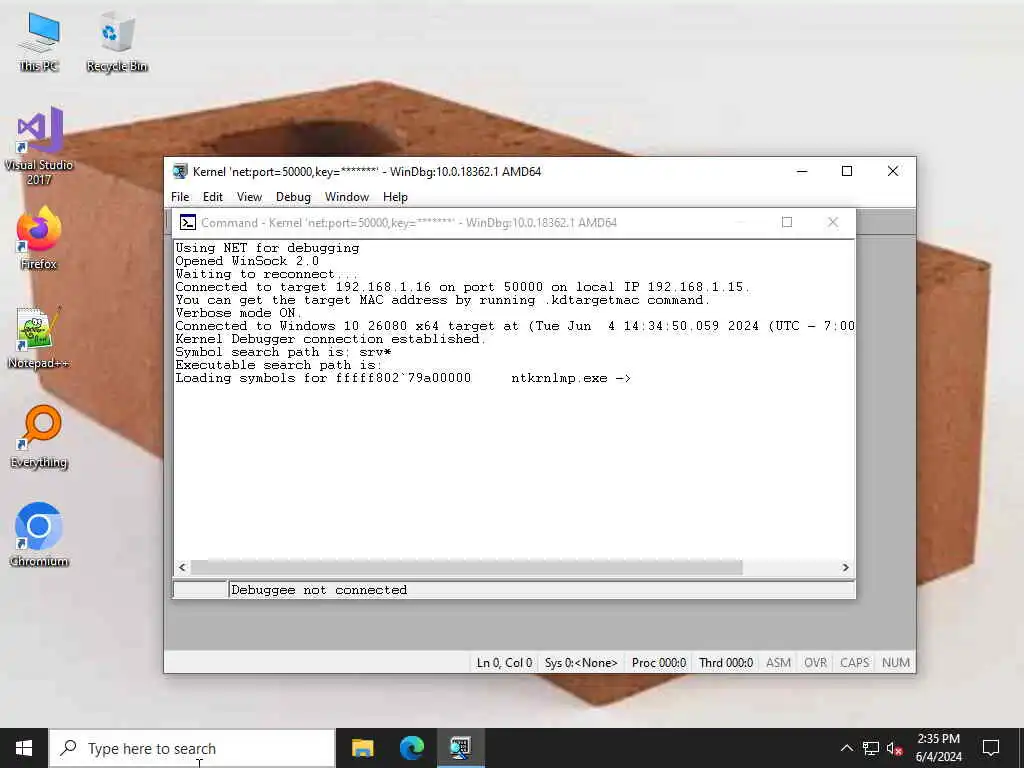Click 'Proc 000:0' status bar entry
Viewport: 1024px width, 768px height.
click(x=658, y=663)
